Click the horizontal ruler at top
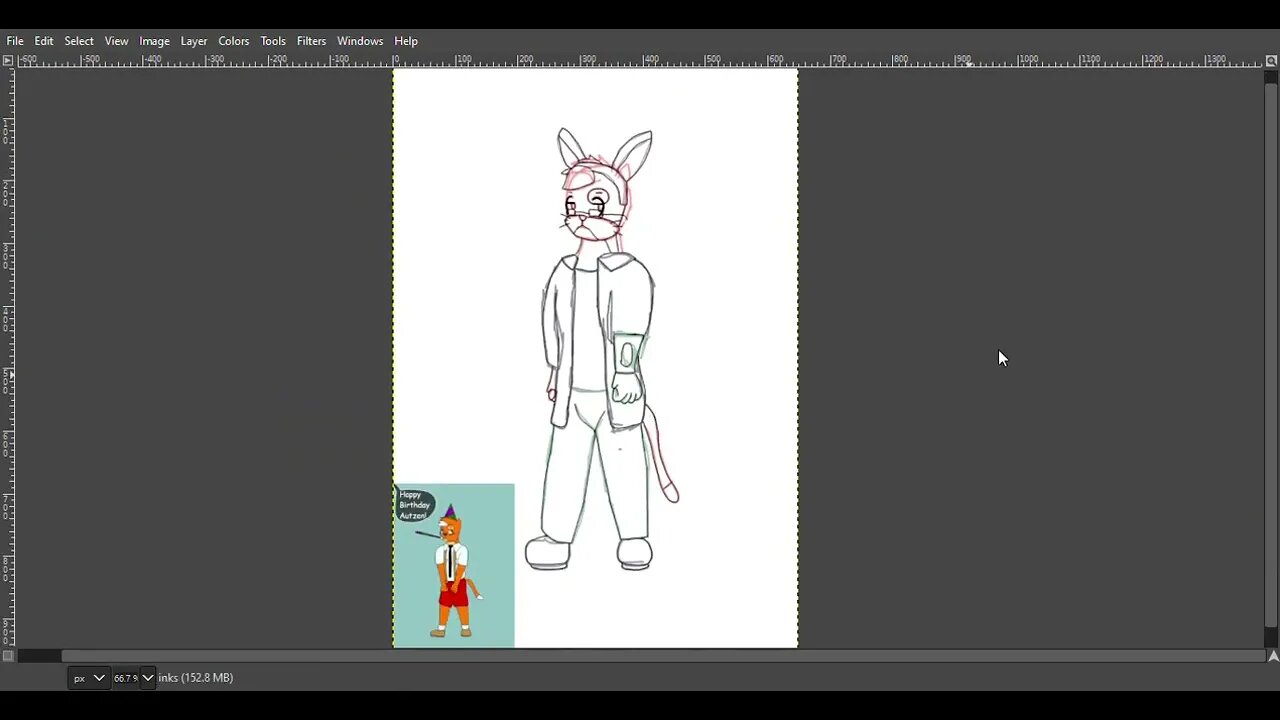The image size is (1280, 720). [x=640, y=61]
